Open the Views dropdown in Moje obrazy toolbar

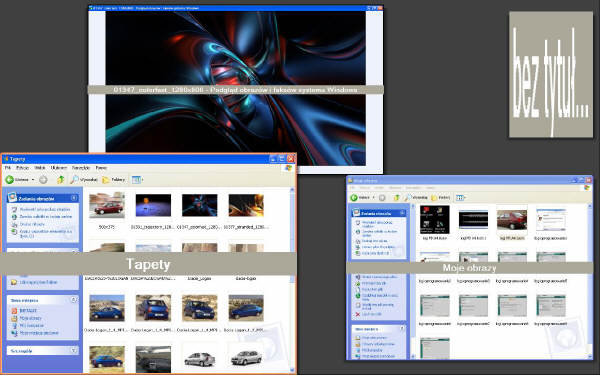461,197
